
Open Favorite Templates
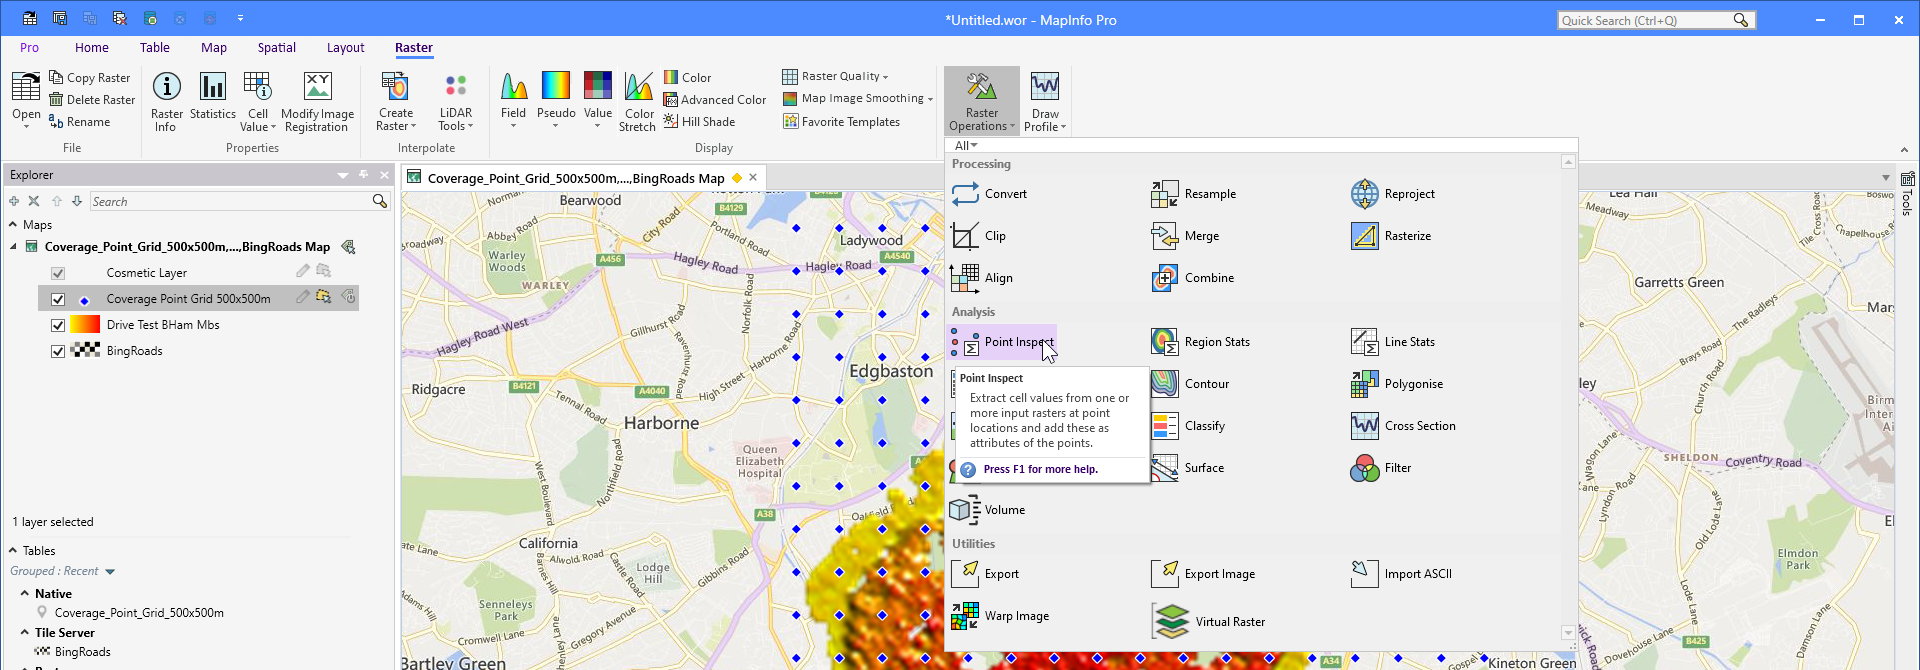click(x=841, y=122)
